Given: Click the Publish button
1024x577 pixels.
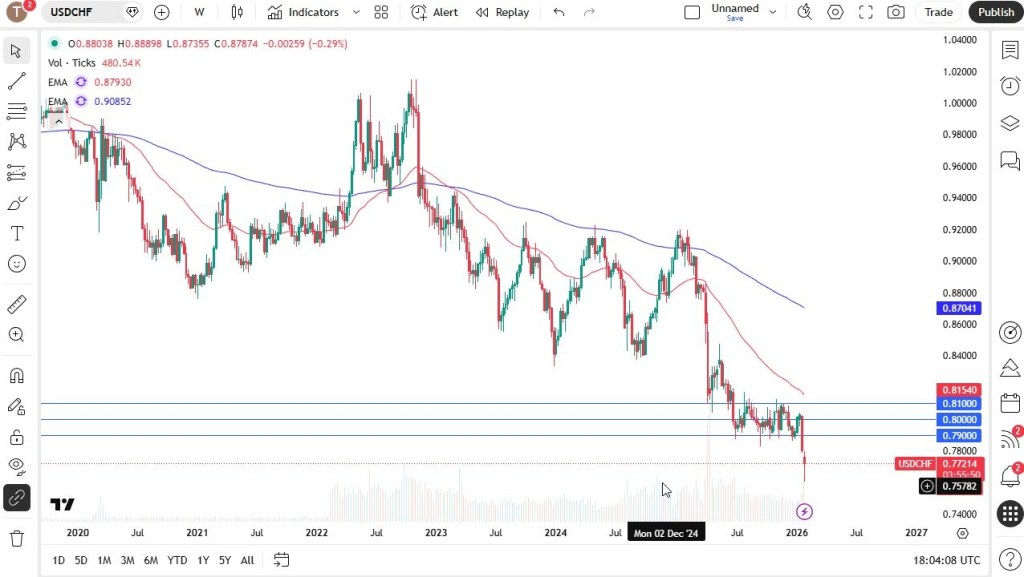Looking at the screenshot, I should pyautogui.click(x=995, y=12).
